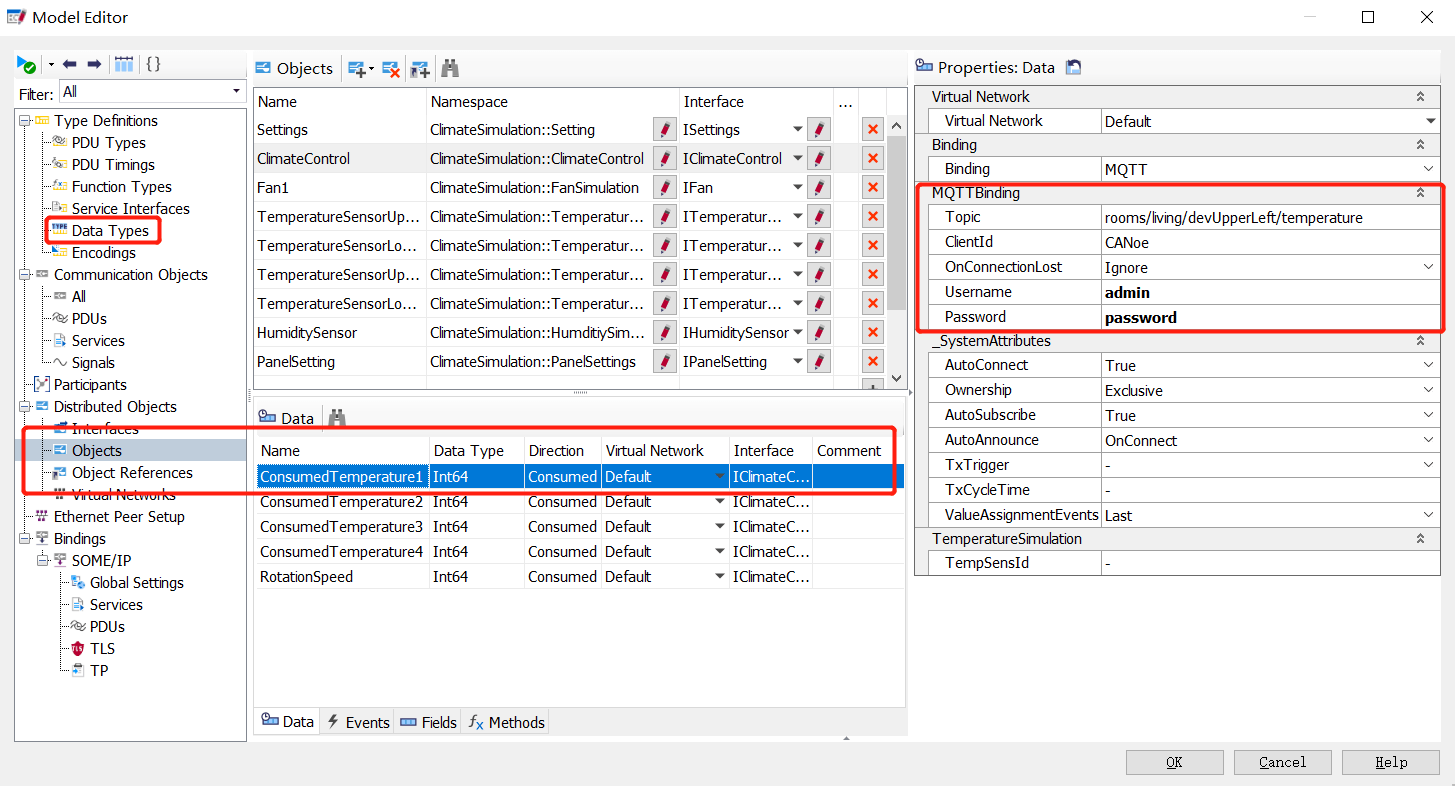Click the binoculars search icon in Objects toolbar

pos(450,69)
